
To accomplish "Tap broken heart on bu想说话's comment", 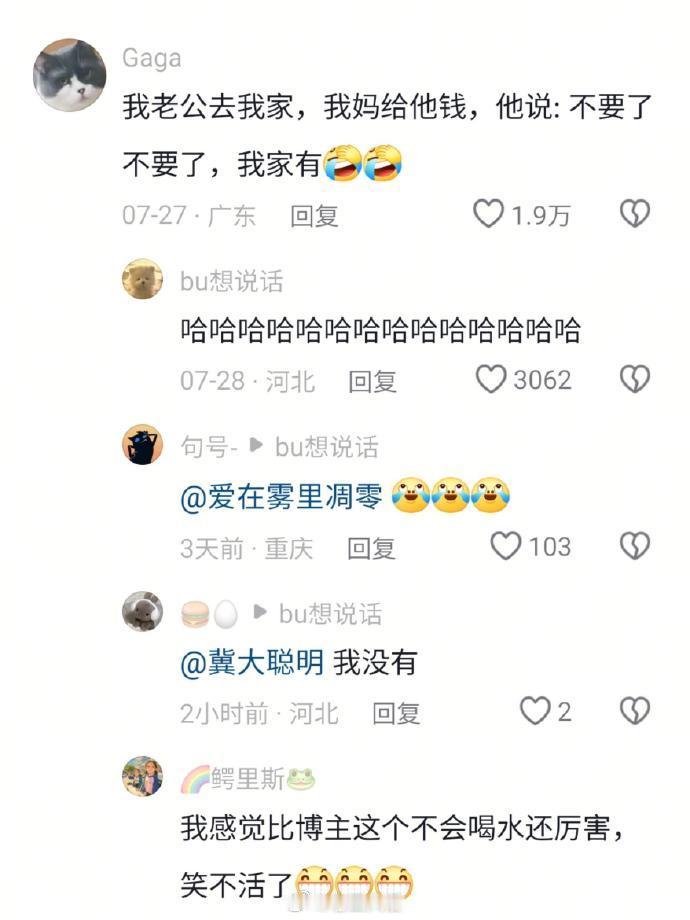I will pos(635,379).
